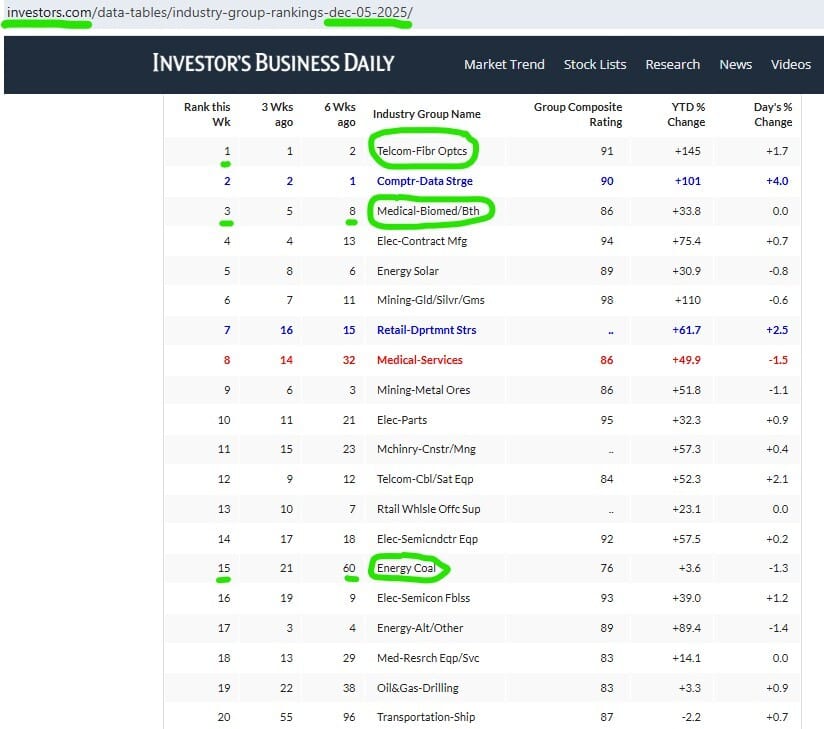Image resolution: width=824 pixels, height=729 pixels.
Task: Select the Elec-Parts group name
Action: (402, 419)
